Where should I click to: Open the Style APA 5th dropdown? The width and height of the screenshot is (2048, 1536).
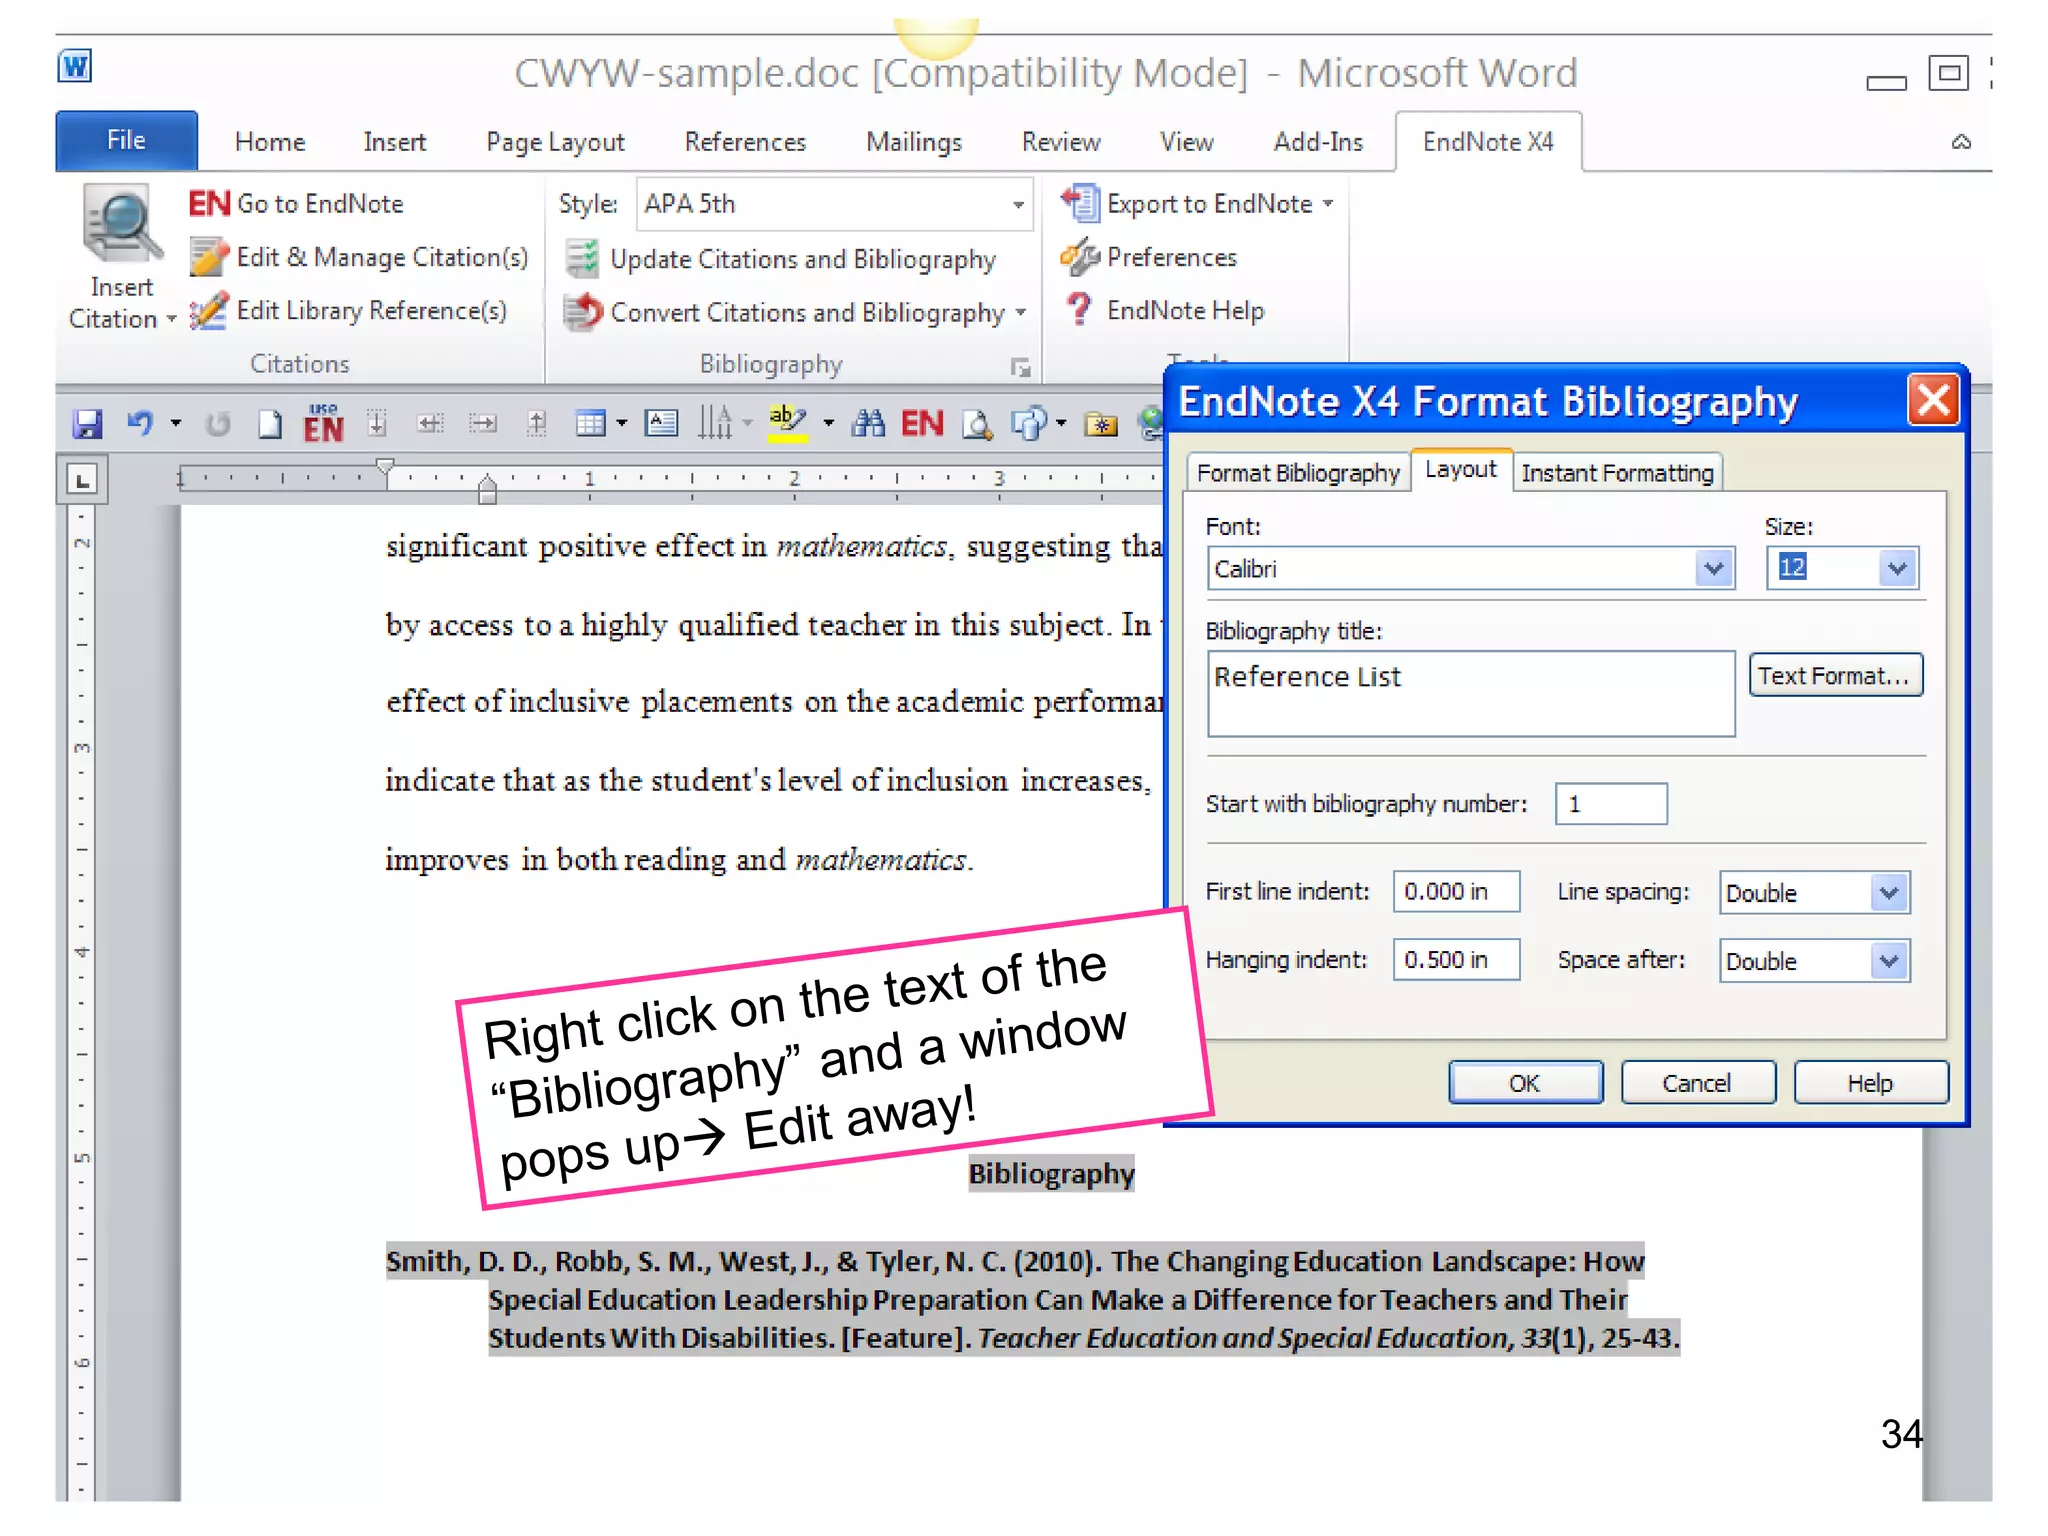[x=1017, y=205]
